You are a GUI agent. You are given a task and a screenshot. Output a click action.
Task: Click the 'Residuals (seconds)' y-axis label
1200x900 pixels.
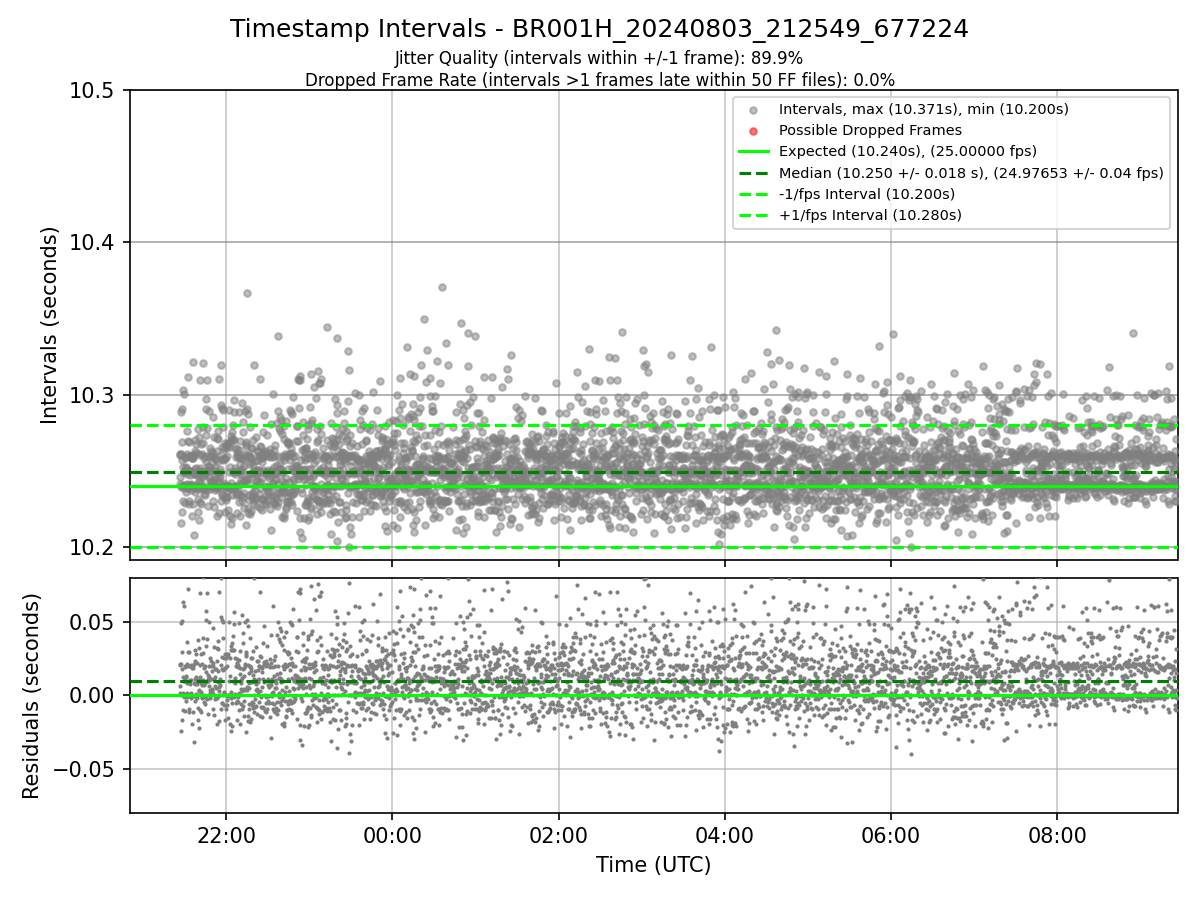pos(31,695)
